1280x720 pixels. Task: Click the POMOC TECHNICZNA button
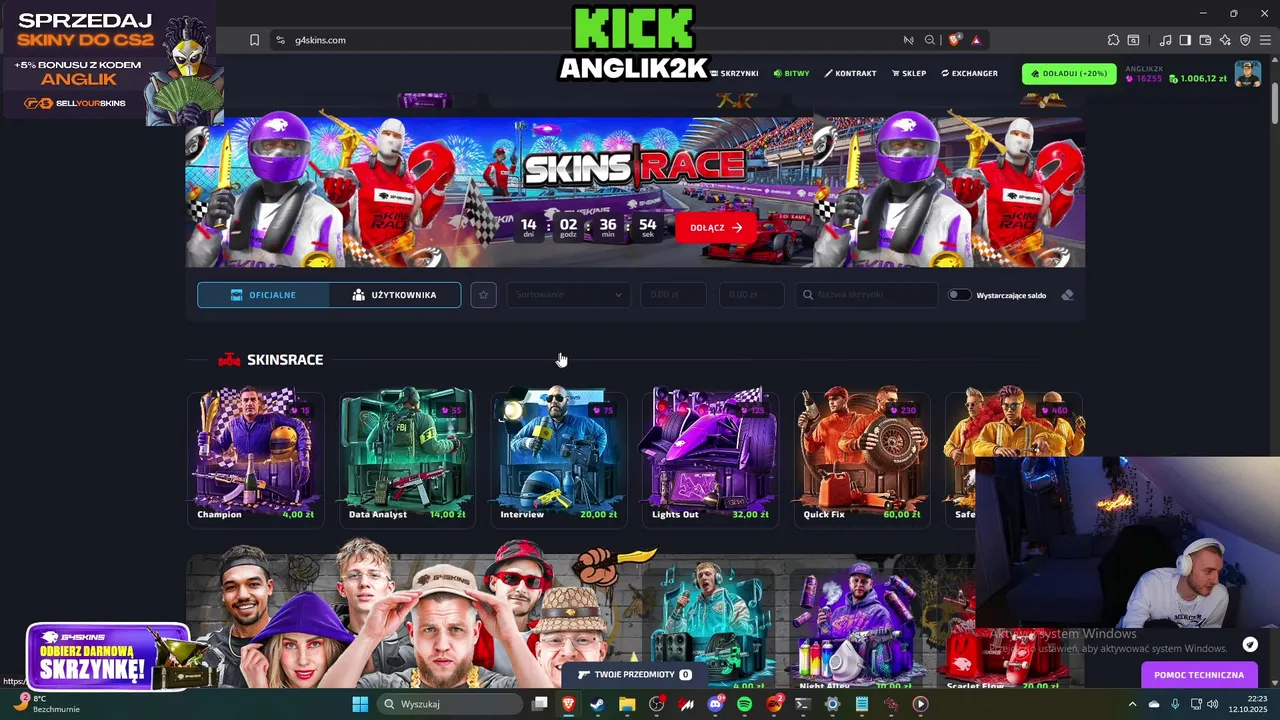[x=1199, y=675]
